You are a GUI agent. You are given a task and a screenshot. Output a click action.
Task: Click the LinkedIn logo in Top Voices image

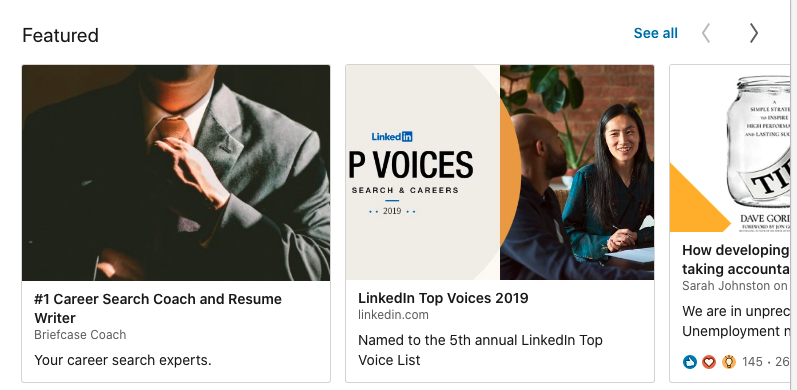(392, 136)
